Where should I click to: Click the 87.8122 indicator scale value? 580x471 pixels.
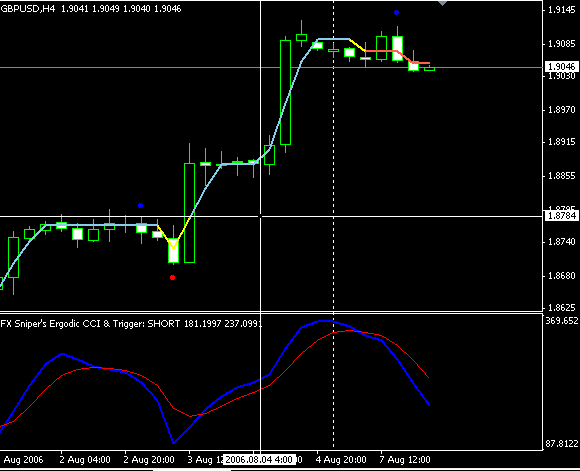click(x=562, y=443)
